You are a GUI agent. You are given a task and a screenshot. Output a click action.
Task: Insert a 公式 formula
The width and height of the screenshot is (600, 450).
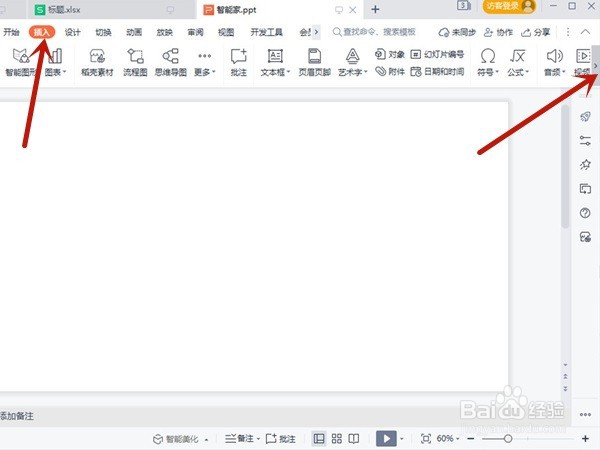[518, 62]
